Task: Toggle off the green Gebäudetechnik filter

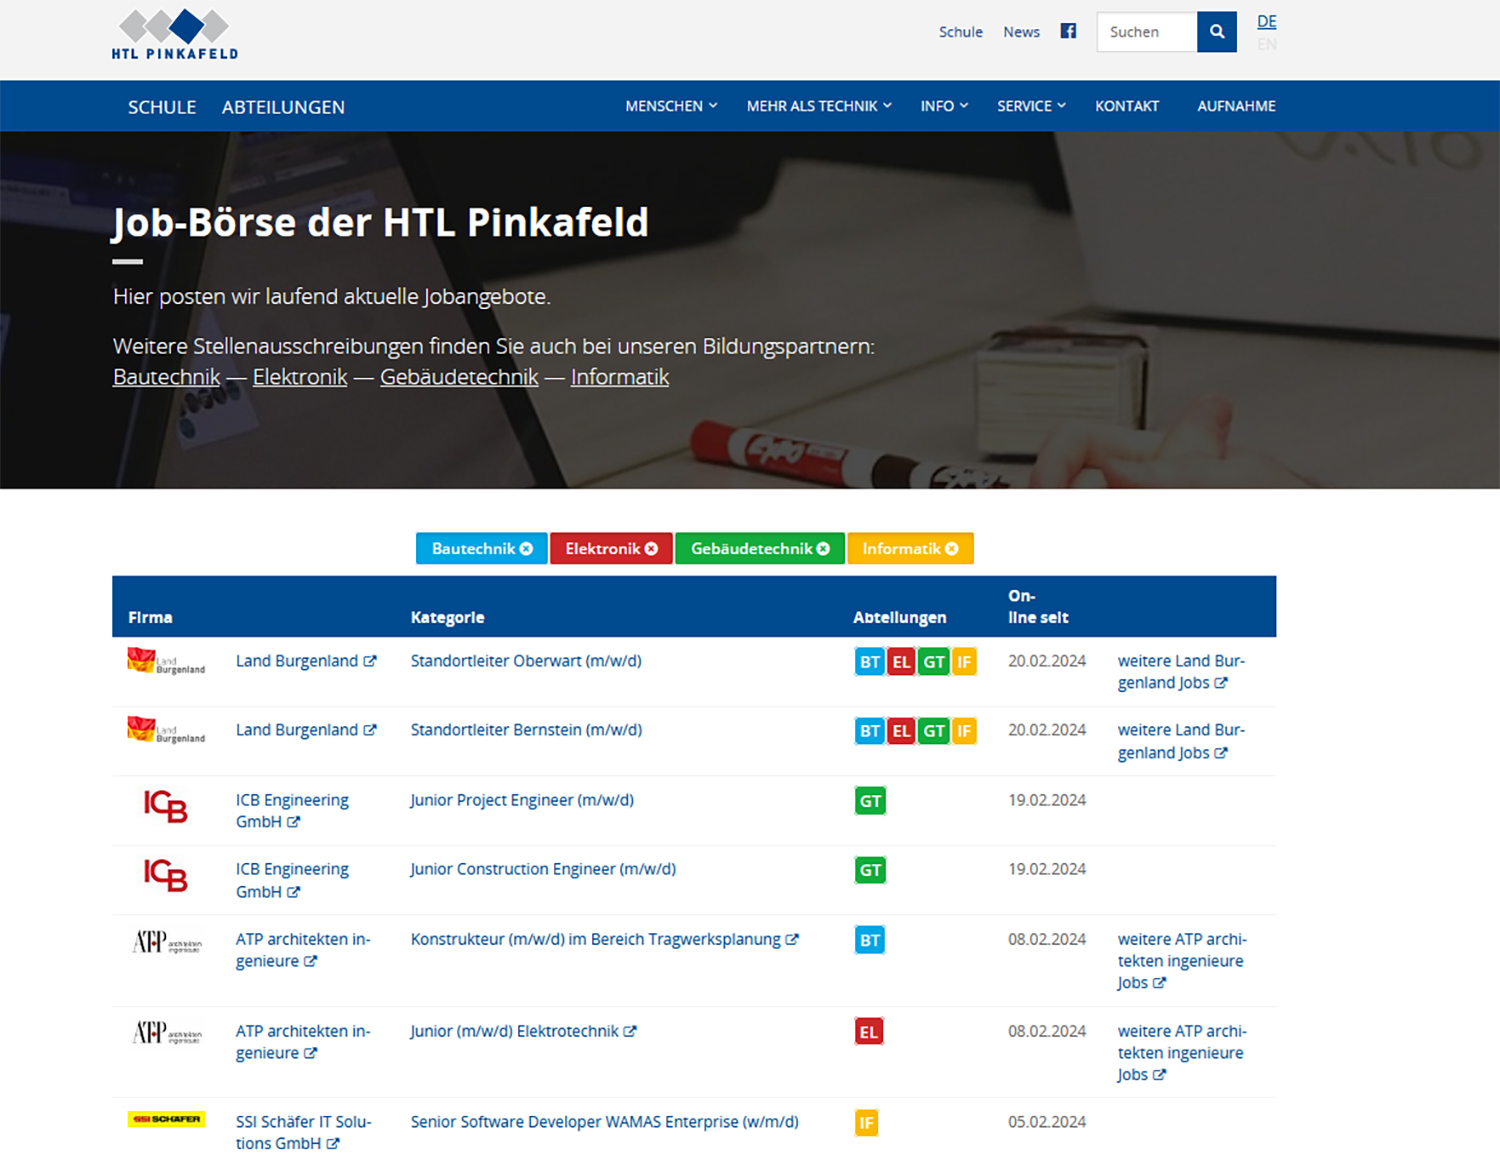Action: coord(760,549)
